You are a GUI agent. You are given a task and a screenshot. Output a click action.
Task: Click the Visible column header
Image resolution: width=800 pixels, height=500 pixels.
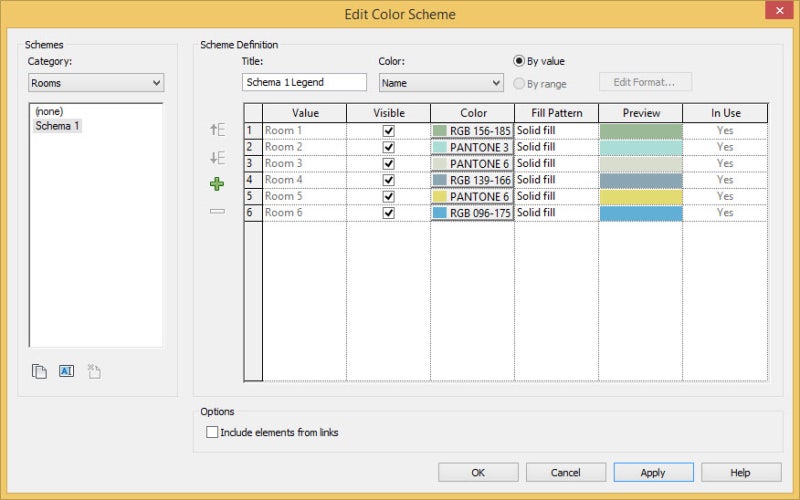388,113
